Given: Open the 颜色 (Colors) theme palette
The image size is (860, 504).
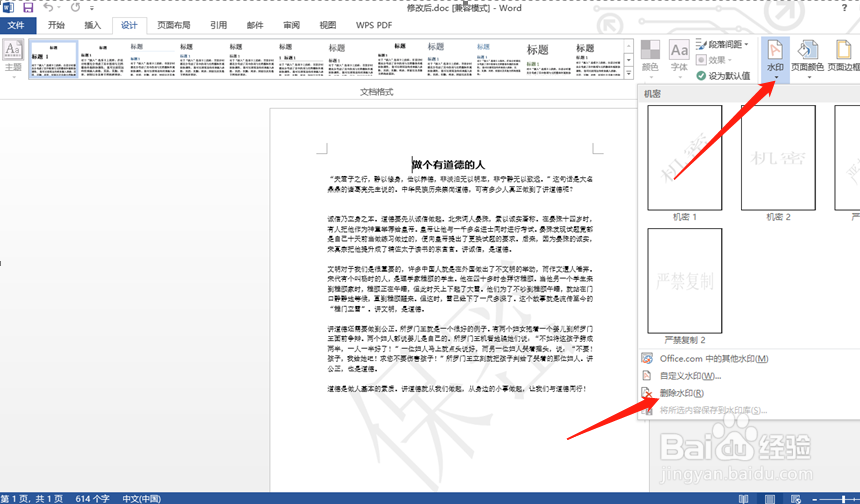Looking at the screenshot, I should [650, 58].
